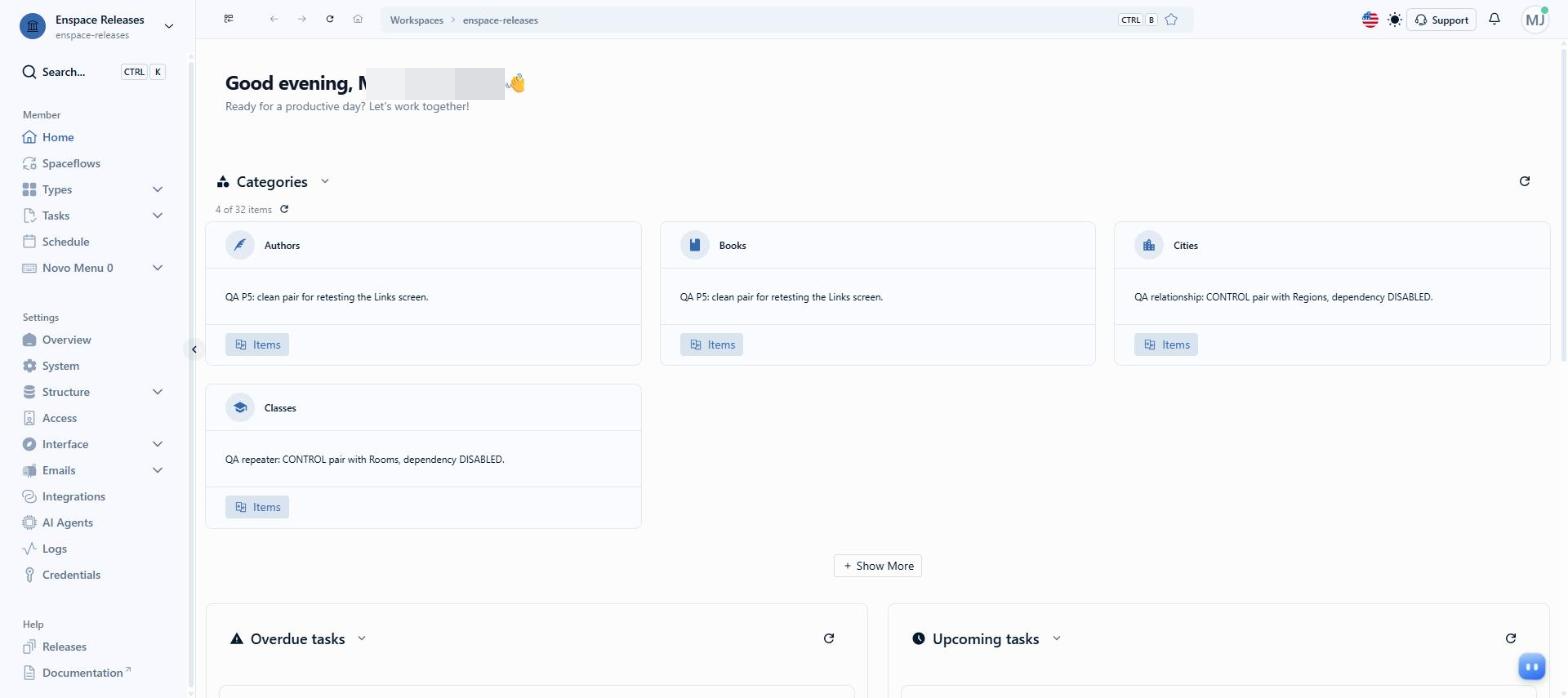This screenshot has width=1568, height=698.
Task: Open Items of the Books card
Action: pos(712,344)
